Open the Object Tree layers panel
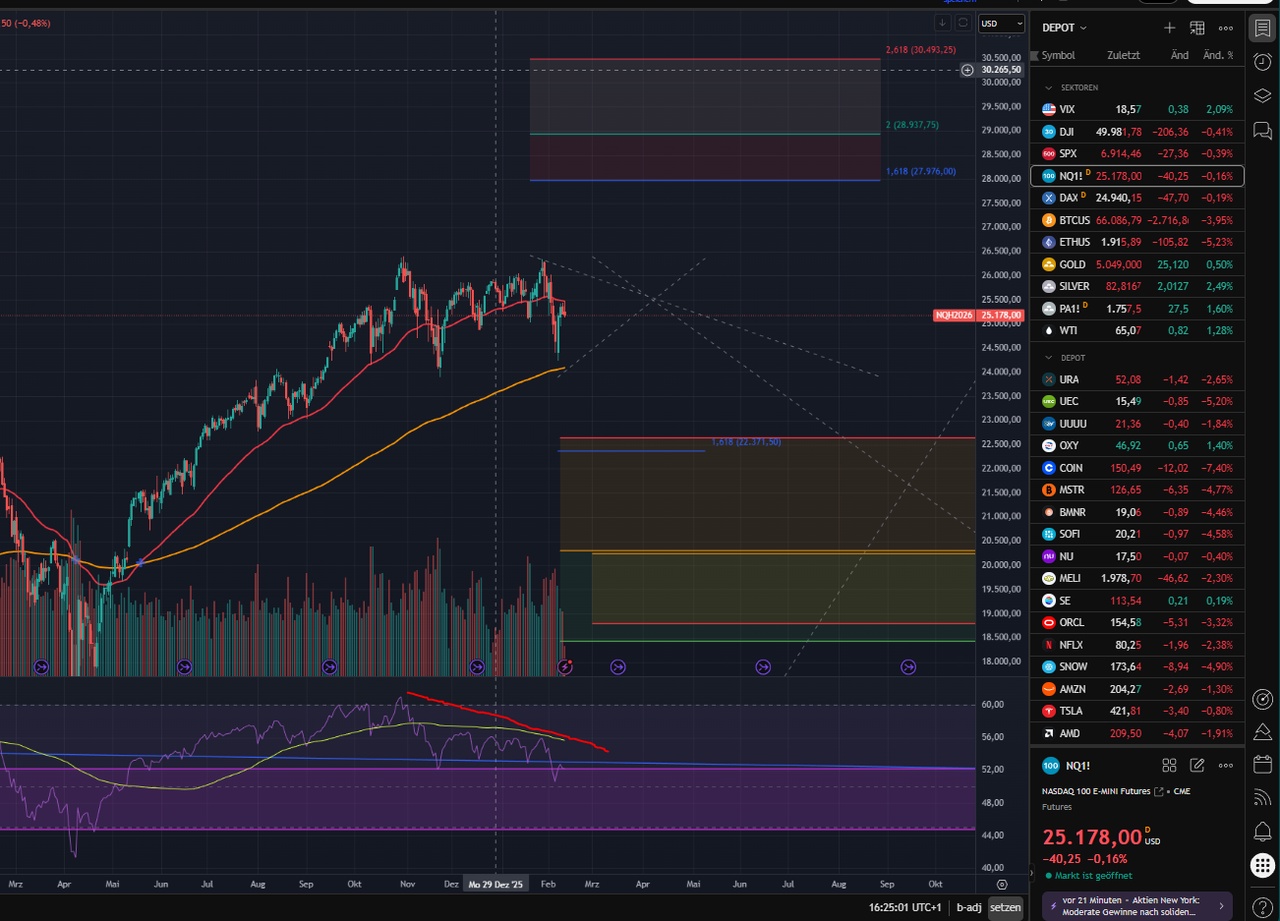The image size is (1280, 921). click(x=1262, y=95)
